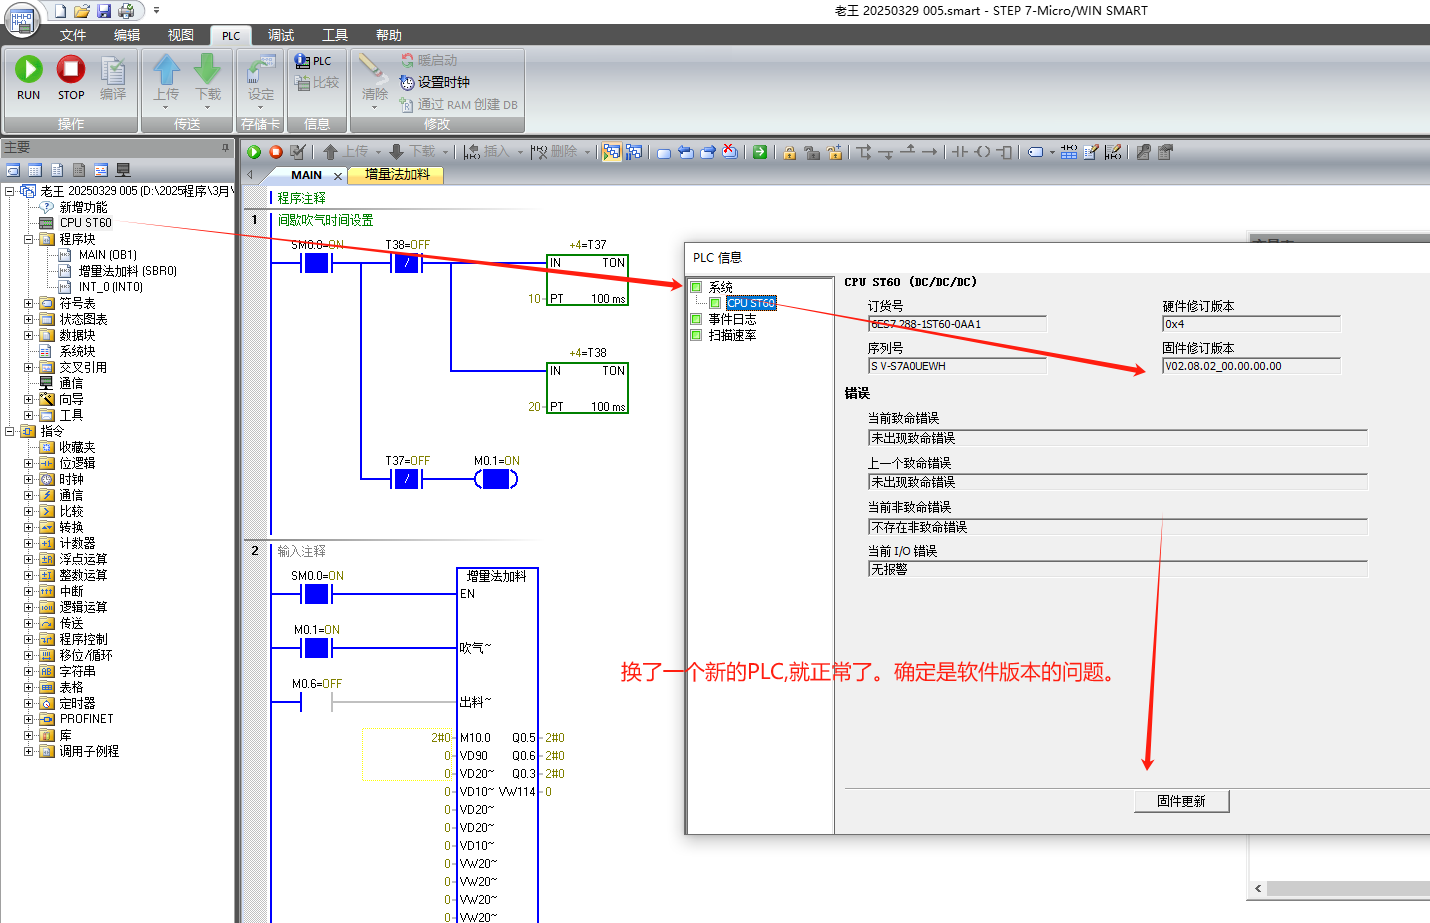
Task: Click the green RUN button in ribbon
Action: (28, 78)
